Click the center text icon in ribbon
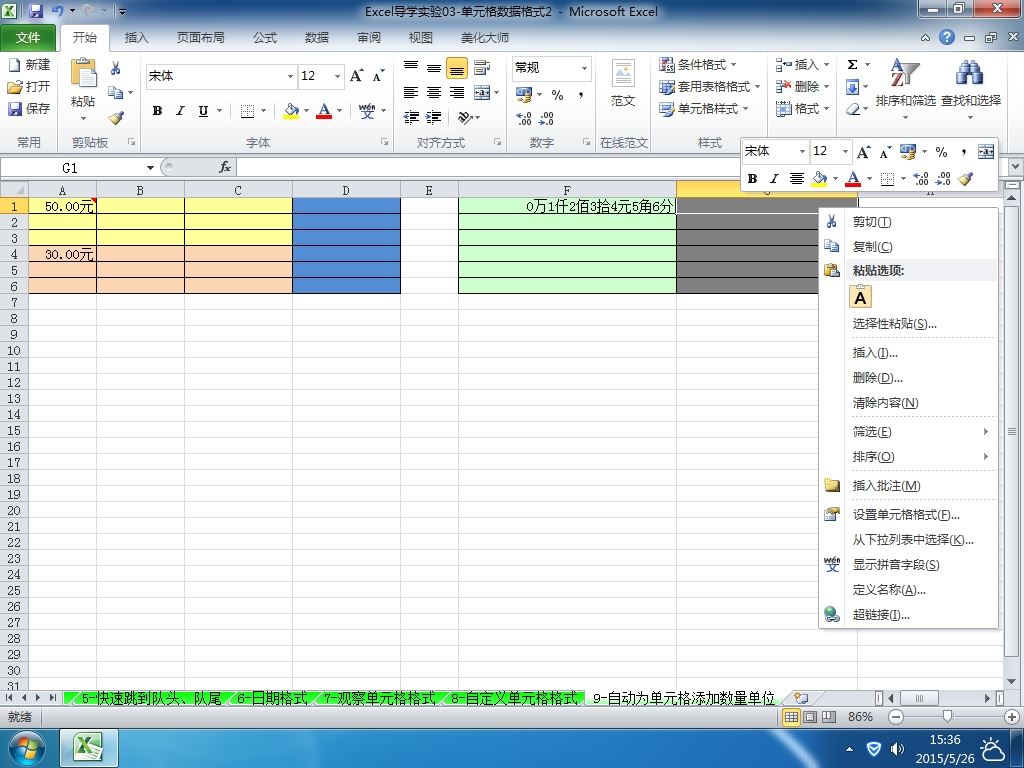The image size is (1024, 768). tap(434, 93)
